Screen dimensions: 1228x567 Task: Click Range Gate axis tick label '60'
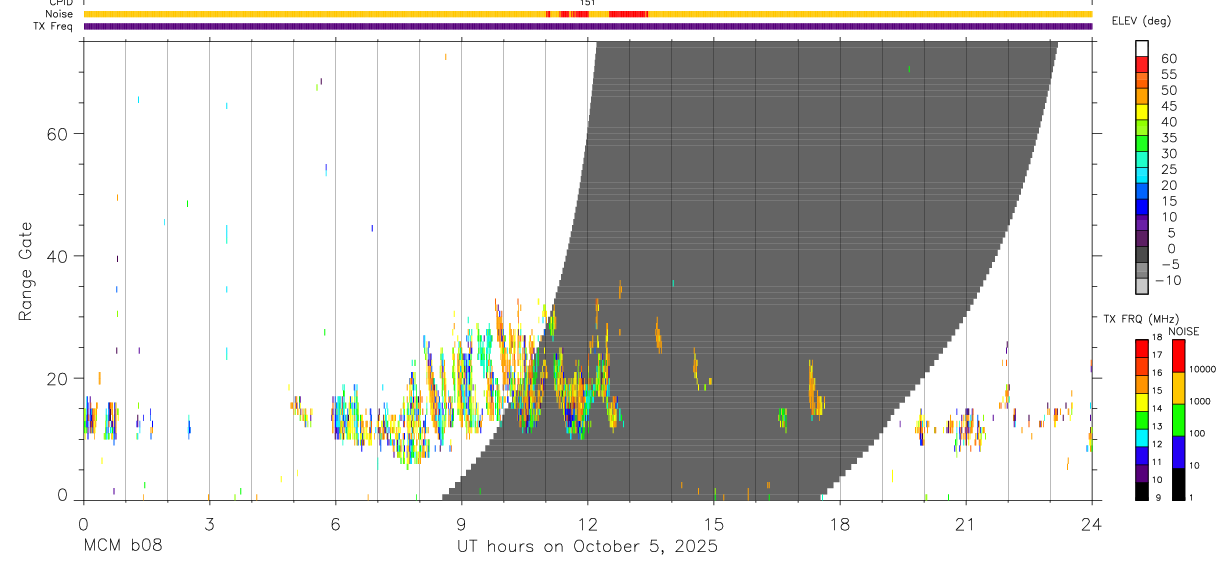click(x=58, y=134)
